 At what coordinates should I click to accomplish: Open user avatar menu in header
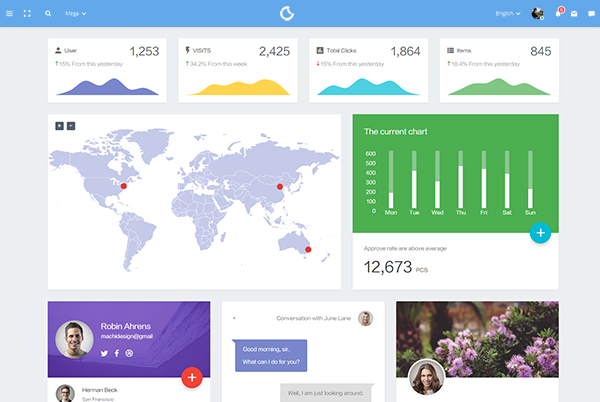(537, 14)
